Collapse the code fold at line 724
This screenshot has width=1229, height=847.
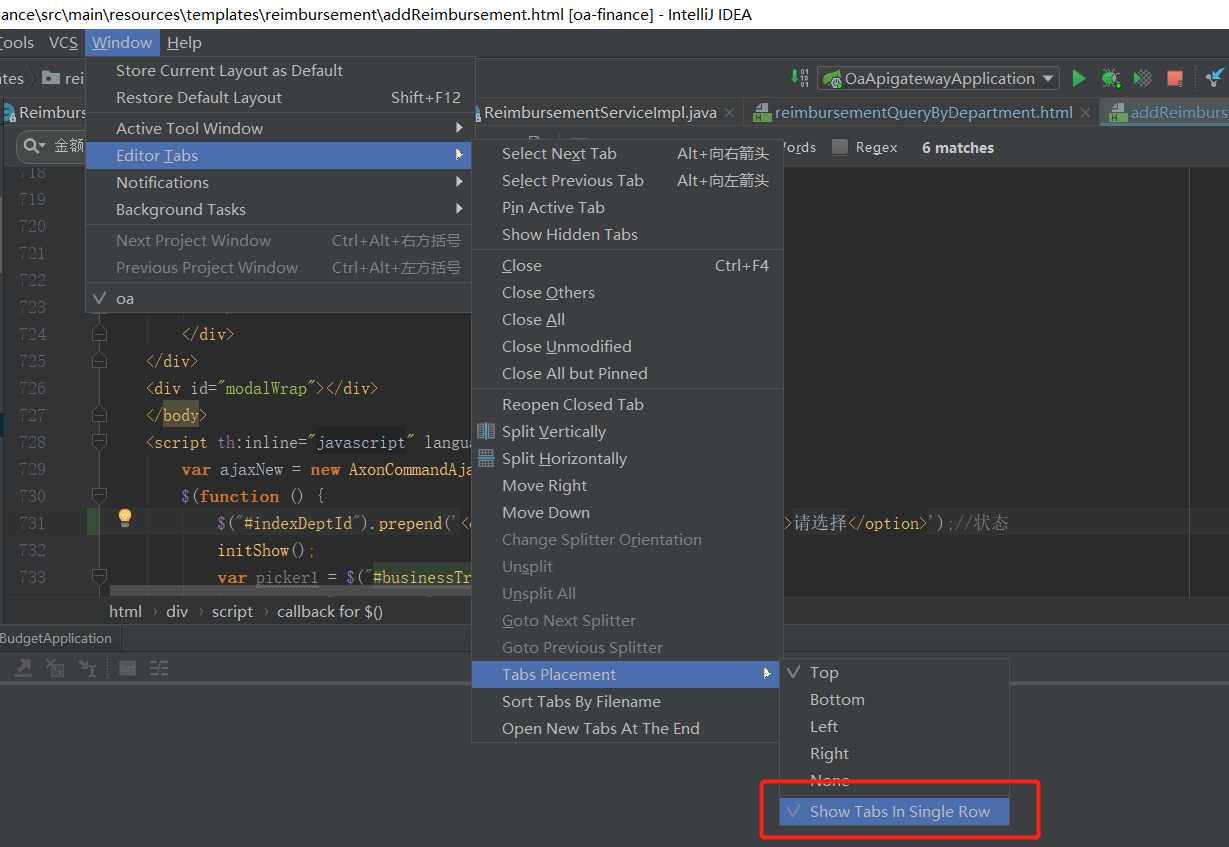click(99, 334)
